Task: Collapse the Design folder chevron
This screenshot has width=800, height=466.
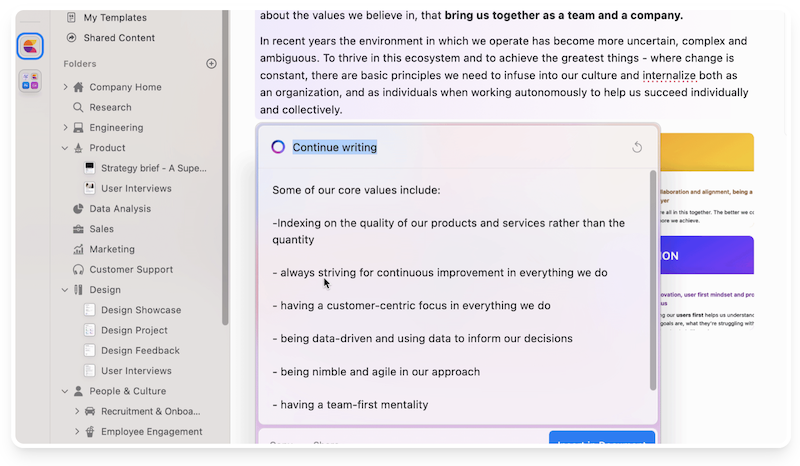Action: (66, 290)
